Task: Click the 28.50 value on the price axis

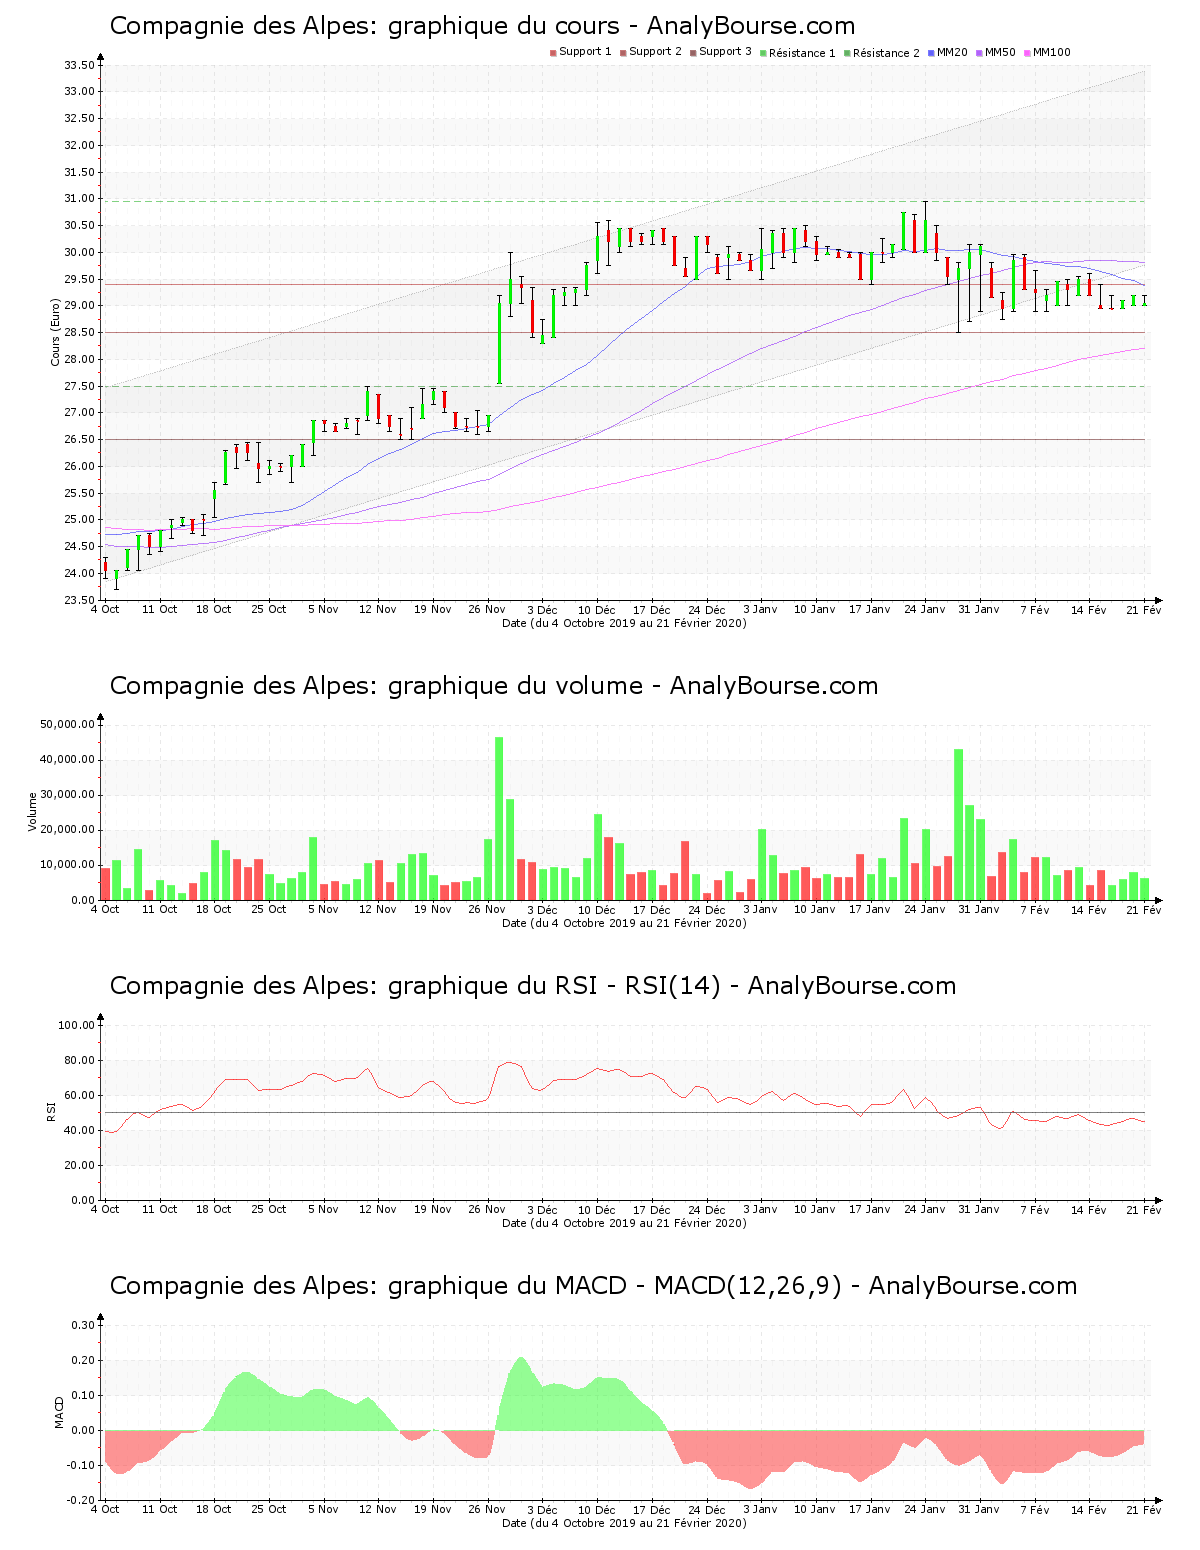Action: pos(79,332)
